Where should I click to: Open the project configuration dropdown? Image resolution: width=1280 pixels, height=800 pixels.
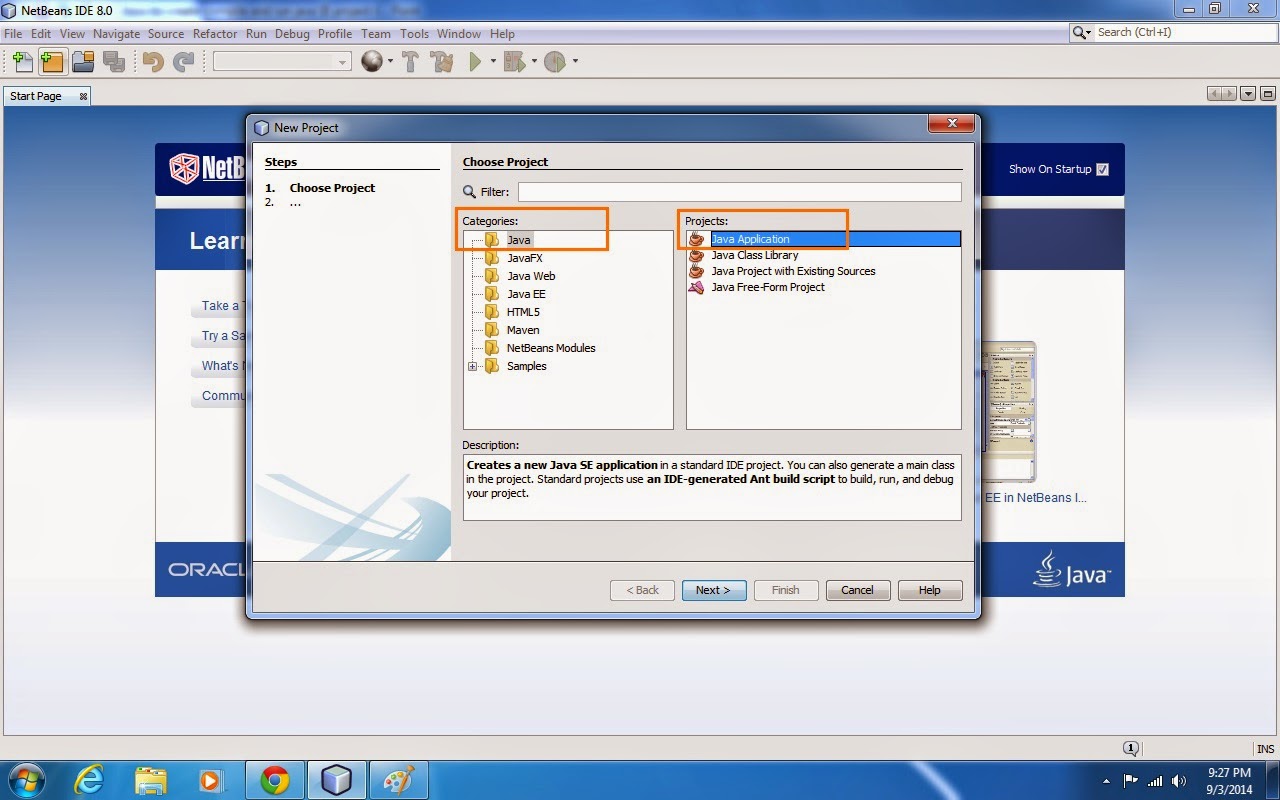341,61
